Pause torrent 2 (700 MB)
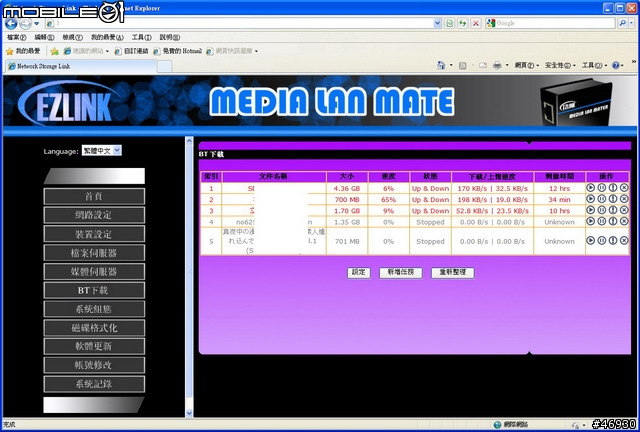 [x=602, y=198]
